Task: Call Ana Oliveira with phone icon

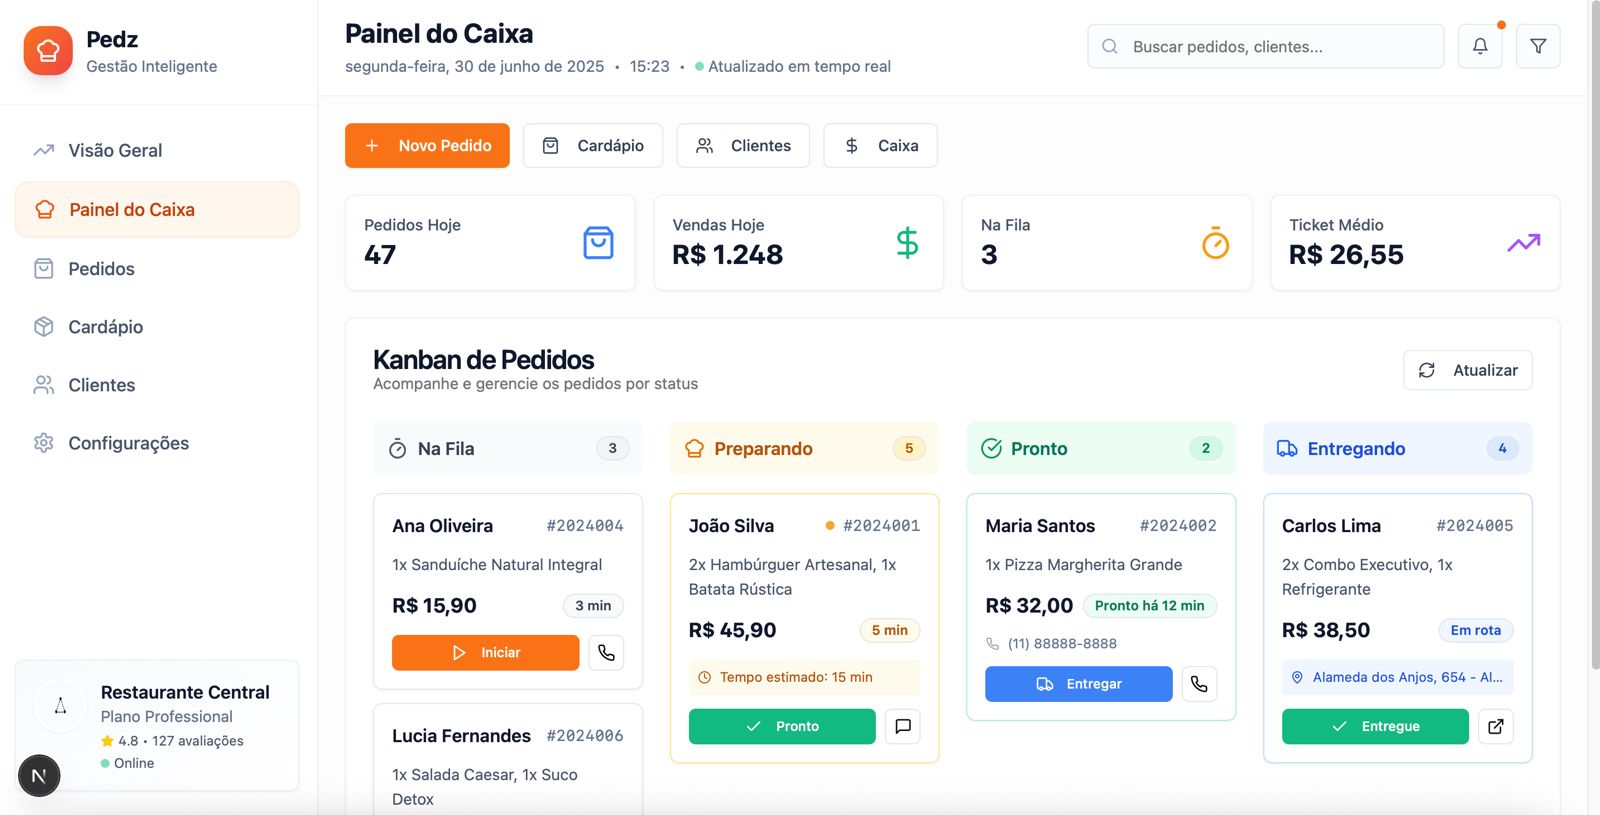Action: (606, 652)
